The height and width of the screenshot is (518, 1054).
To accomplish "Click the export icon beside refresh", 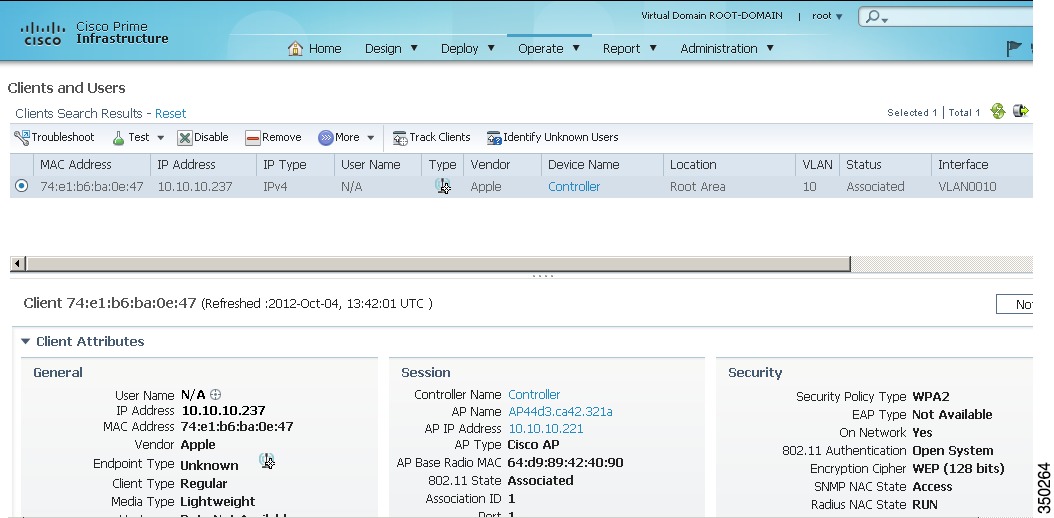I will [1020, 111].
